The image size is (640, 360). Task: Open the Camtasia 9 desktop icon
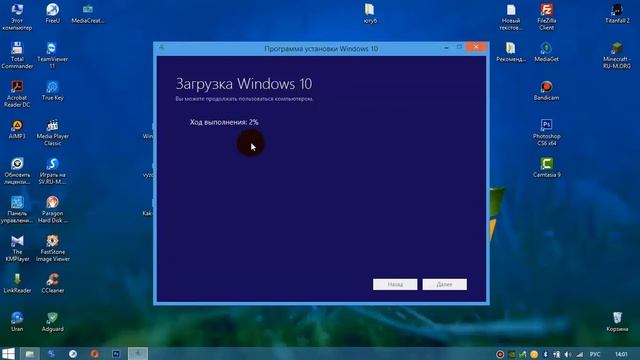coord(546,167)
